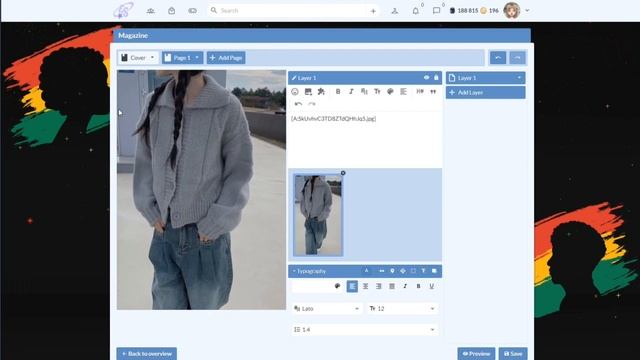Open the square border tab
Image resolution: width=640 pixels, height=360 pixels.
click(x=413, y=271)
